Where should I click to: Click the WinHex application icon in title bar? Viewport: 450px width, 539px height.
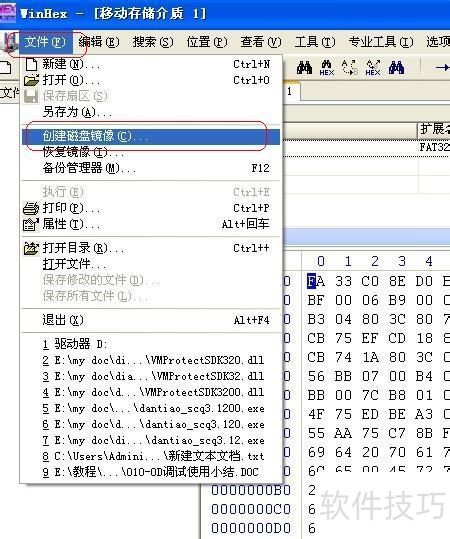pyautogui.click(x=8, y=13)
